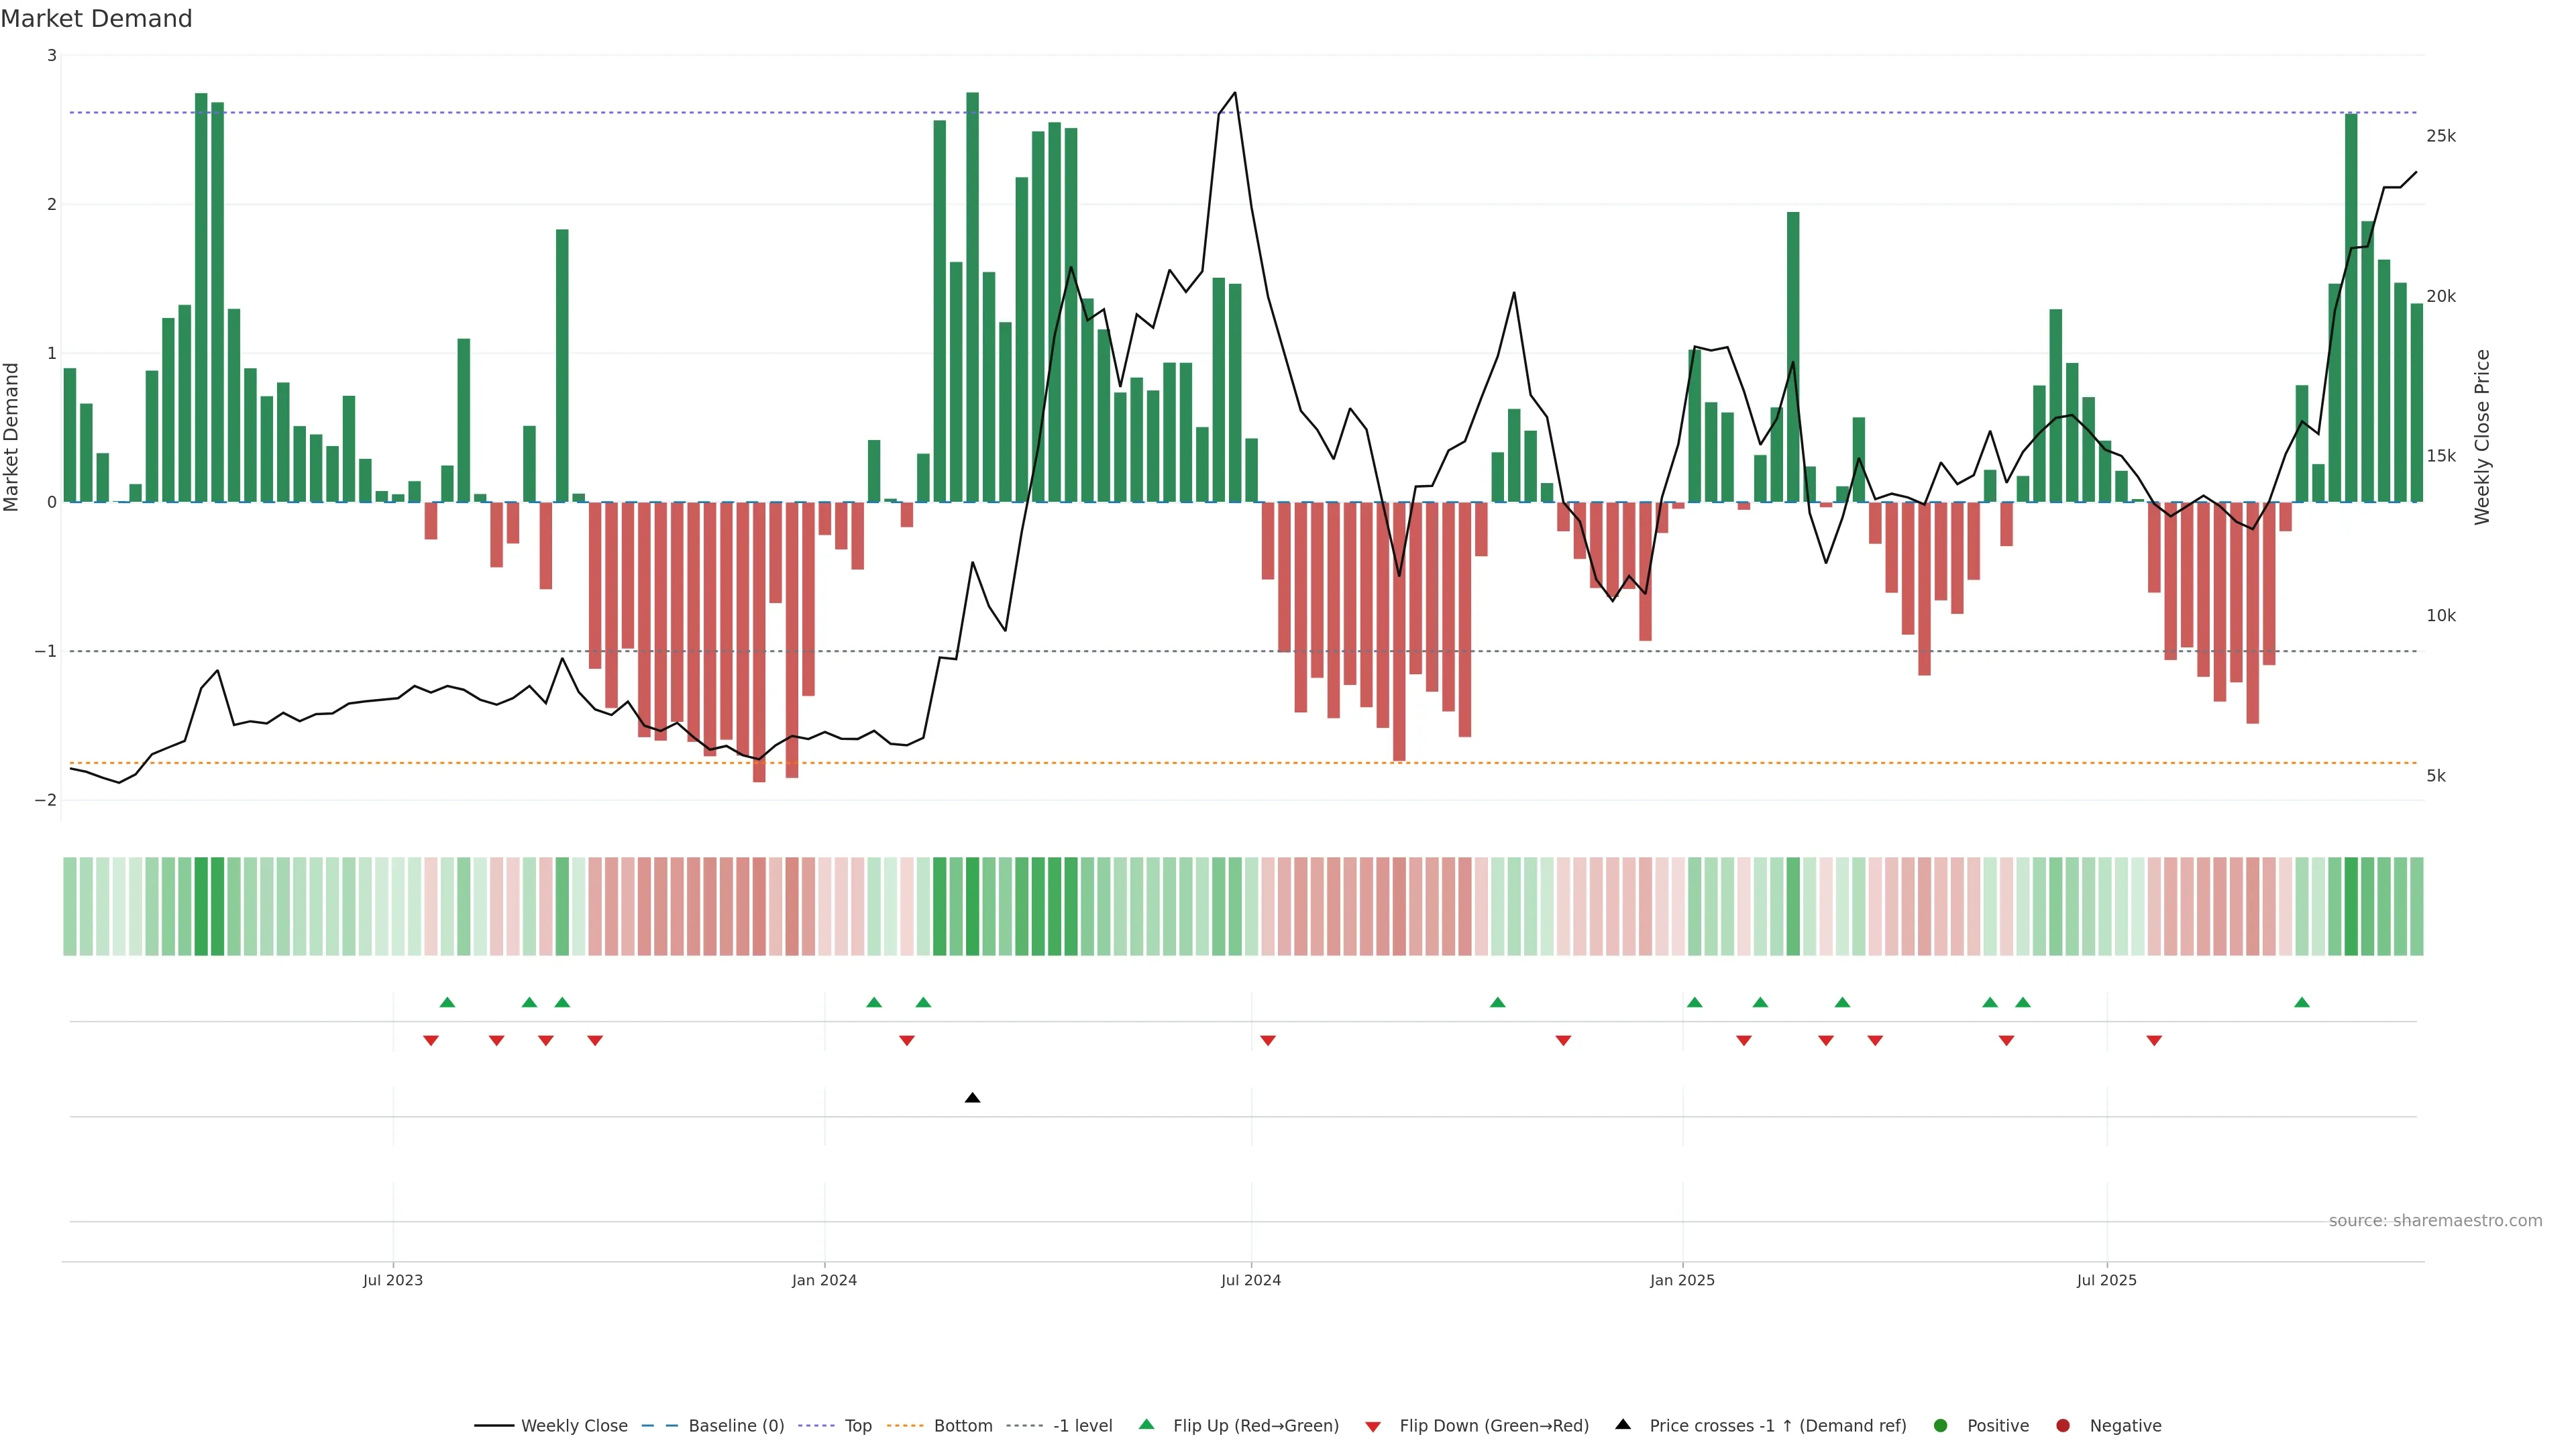The height and width of the screenshot is (1449, 2576).
Task: Click the first green flip-up triangle marker
Action: [x=447, y=1002]
